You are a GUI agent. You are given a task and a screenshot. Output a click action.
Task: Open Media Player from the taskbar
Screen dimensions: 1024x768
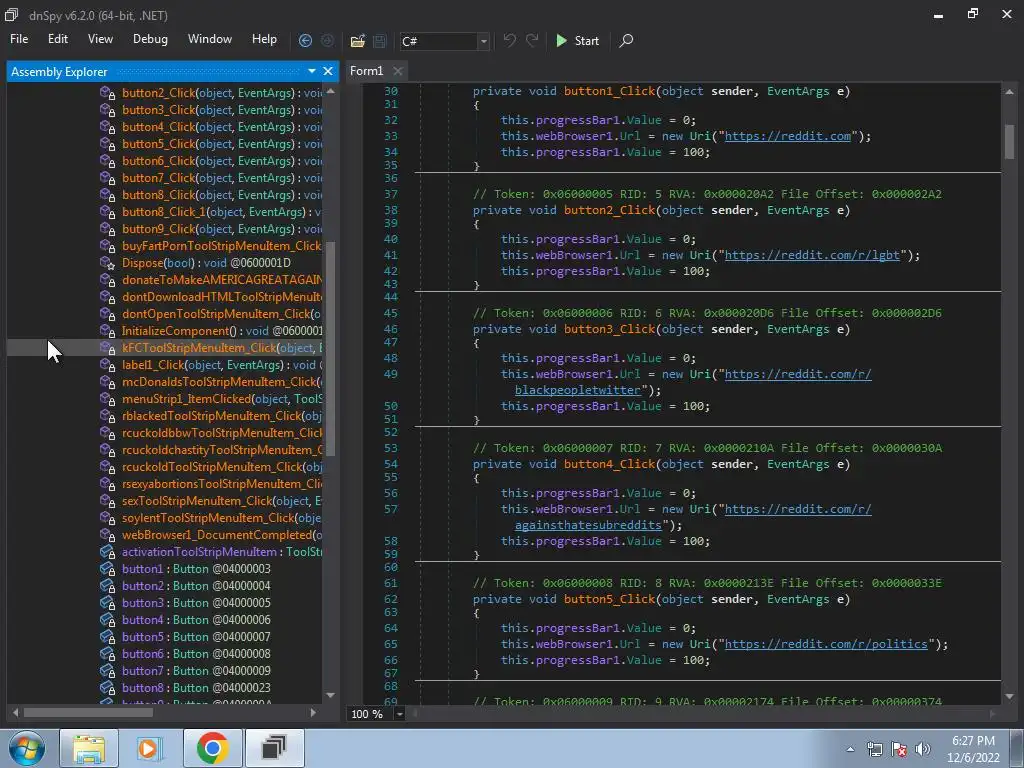click(x=150, y=748)
